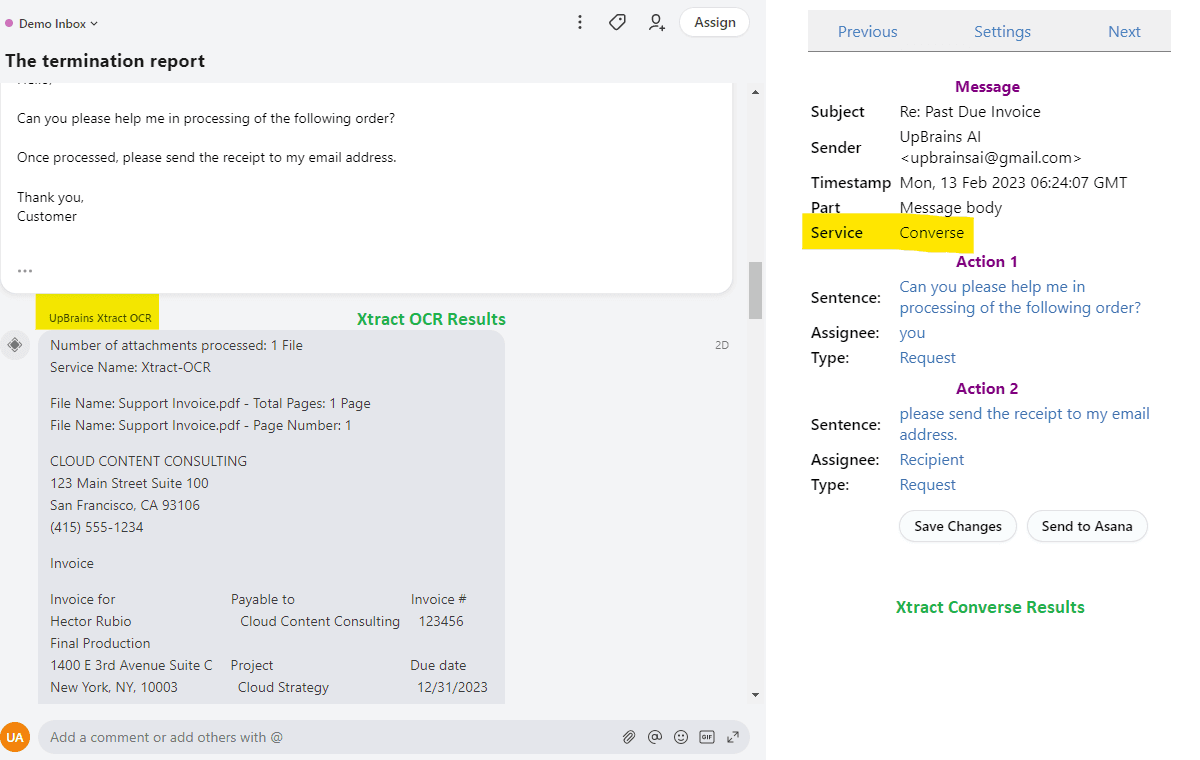Screen dimensions: 1200x760
Task: Click 'Service Name: Xtract-OCR' line
Action: [130, 367]
